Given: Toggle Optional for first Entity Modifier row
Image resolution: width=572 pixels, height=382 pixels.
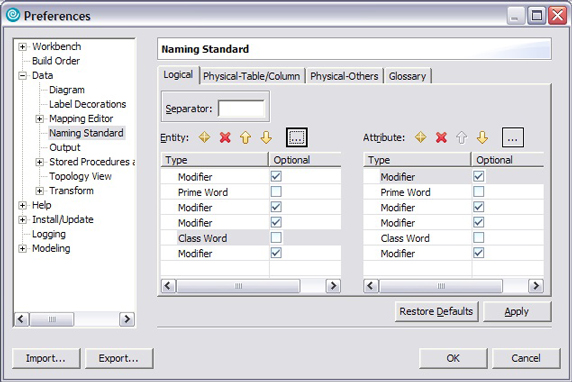Looking at the screenshot, I should pos(276,176).
